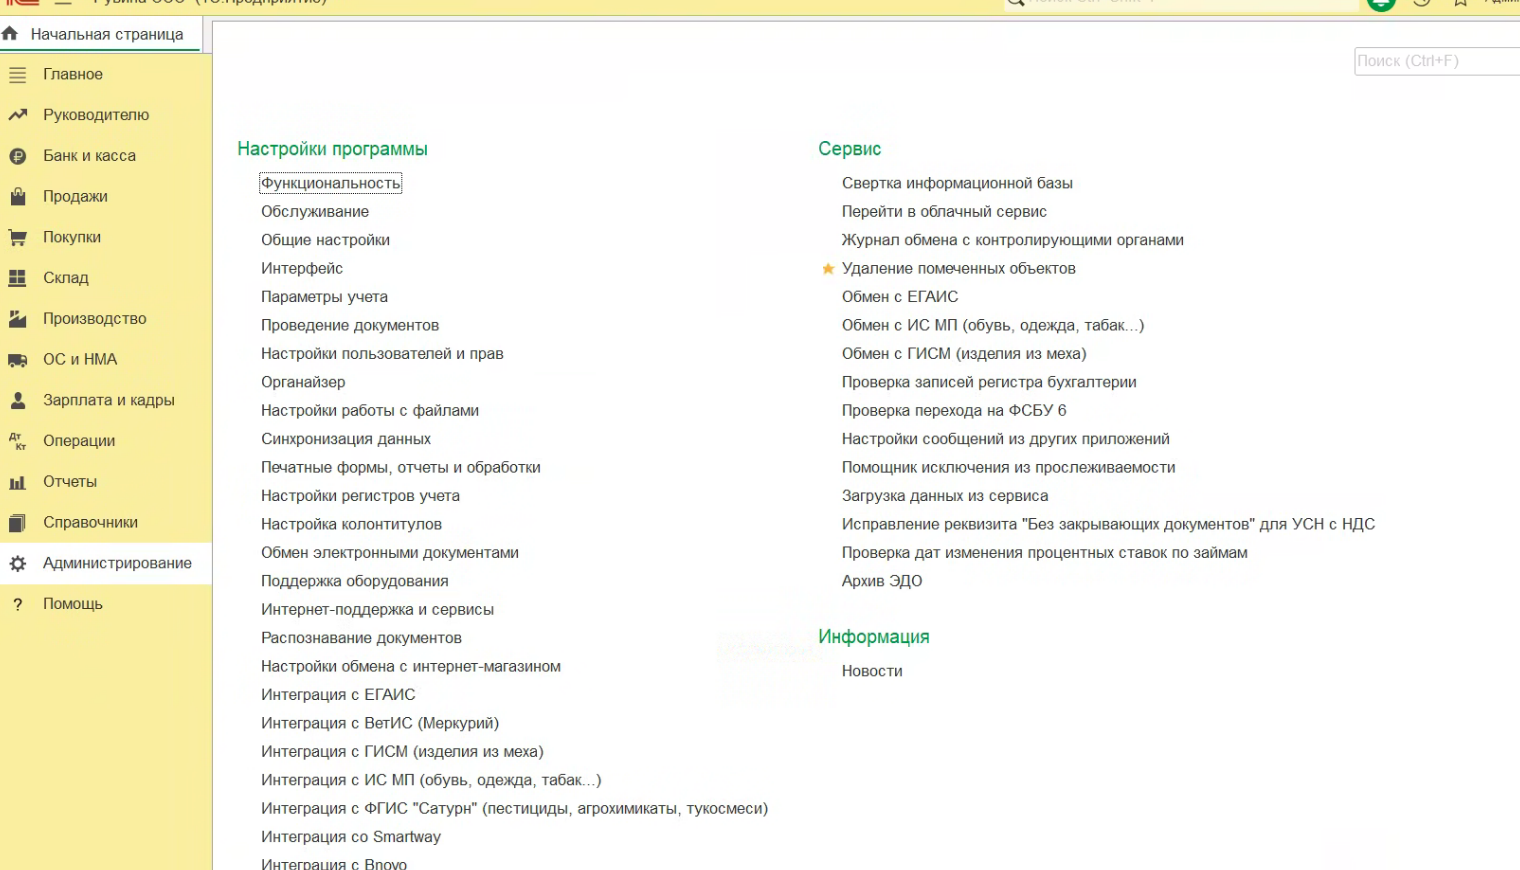The width and height of the screenshot is (1520, 870).
Task: Open Функциональность settings link
Action: 330,184
